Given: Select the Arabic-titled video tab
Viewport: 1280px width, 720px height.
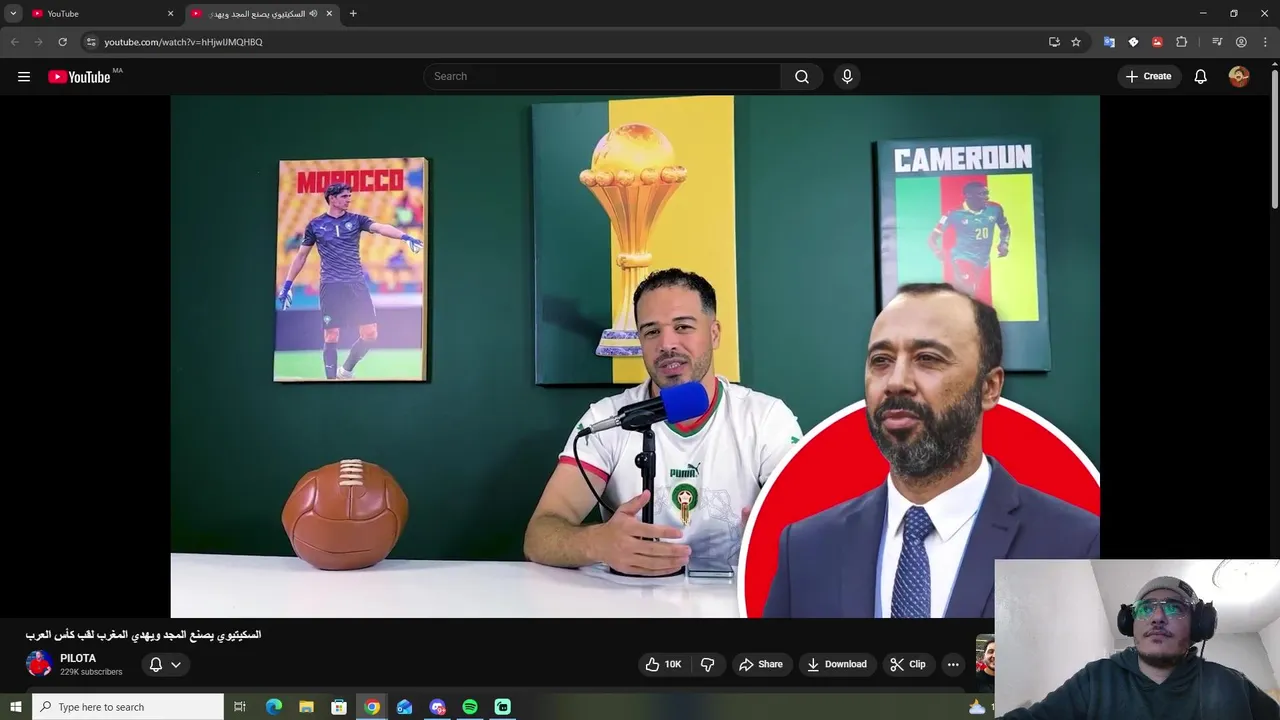Looking at the screenshot, I should click(x=262, y=13).
